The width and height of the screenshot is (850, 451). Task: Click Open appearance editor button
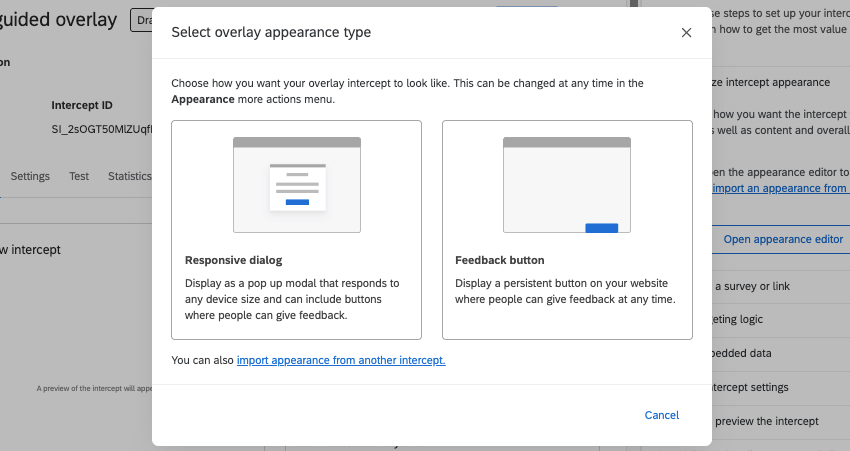[783, 239]
